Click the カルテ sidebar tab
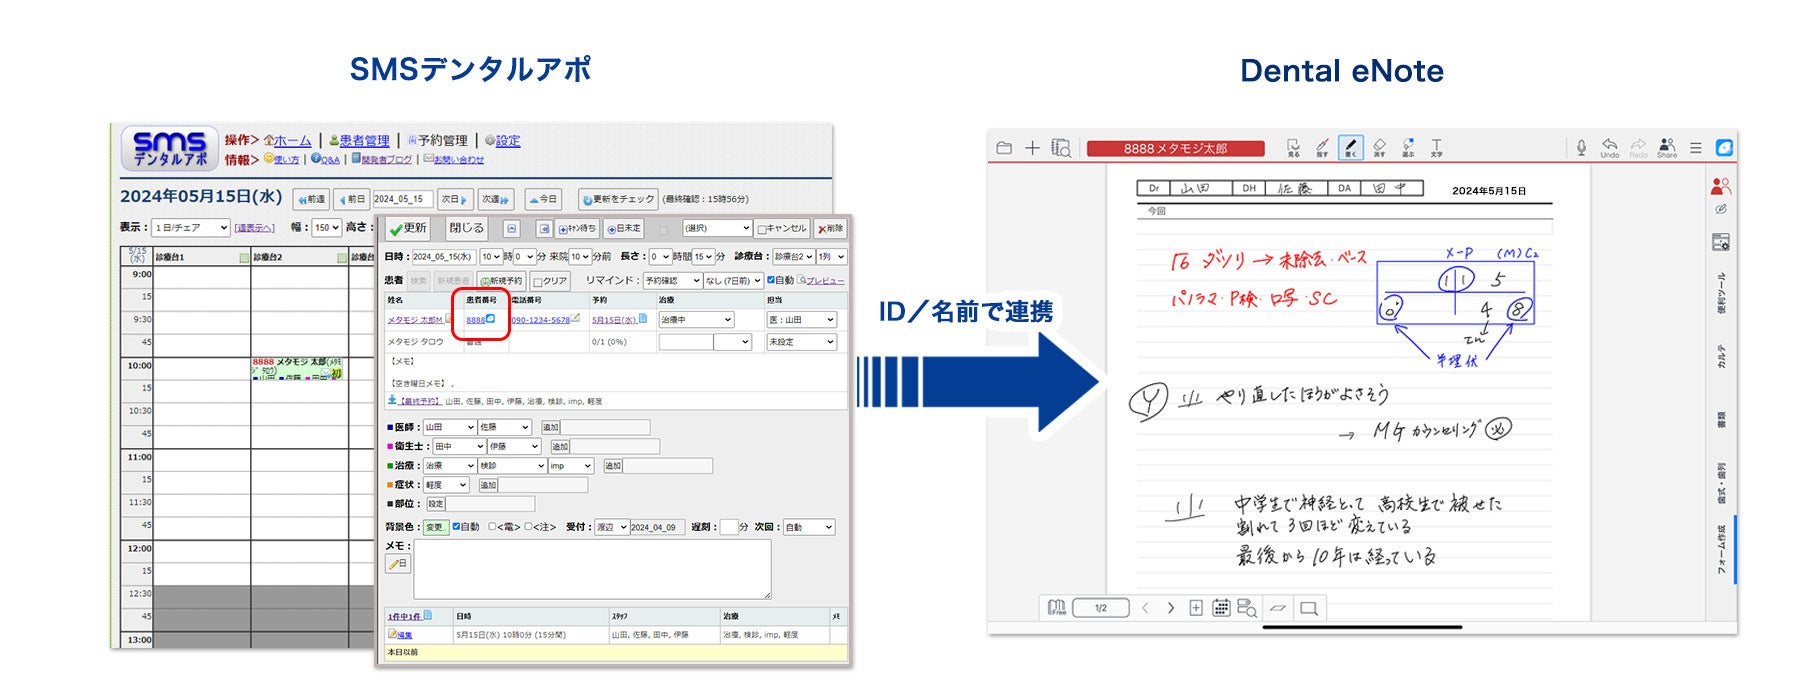Image resolution: width=1800 pixels, height=700 pixels. click(1721, 357)
